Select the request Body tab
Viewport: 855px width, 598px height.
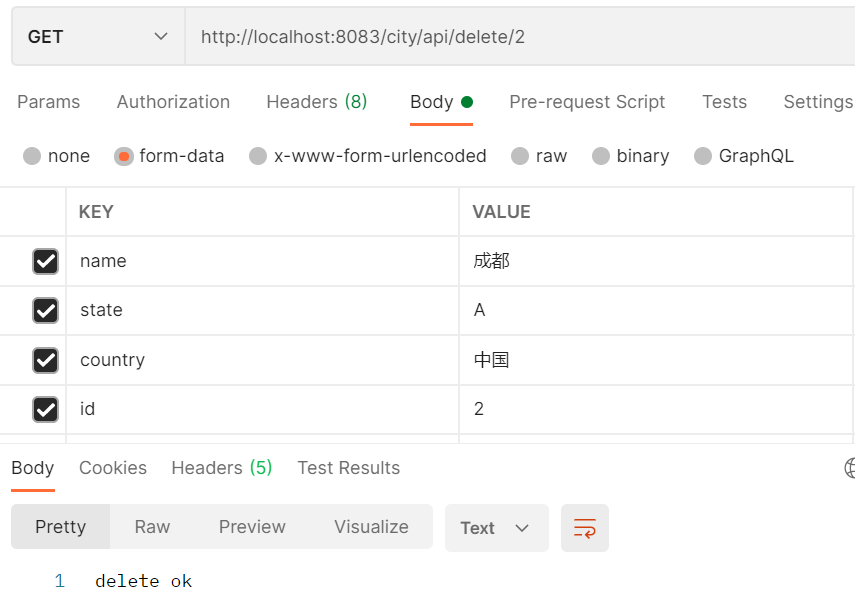coord(441,102)
